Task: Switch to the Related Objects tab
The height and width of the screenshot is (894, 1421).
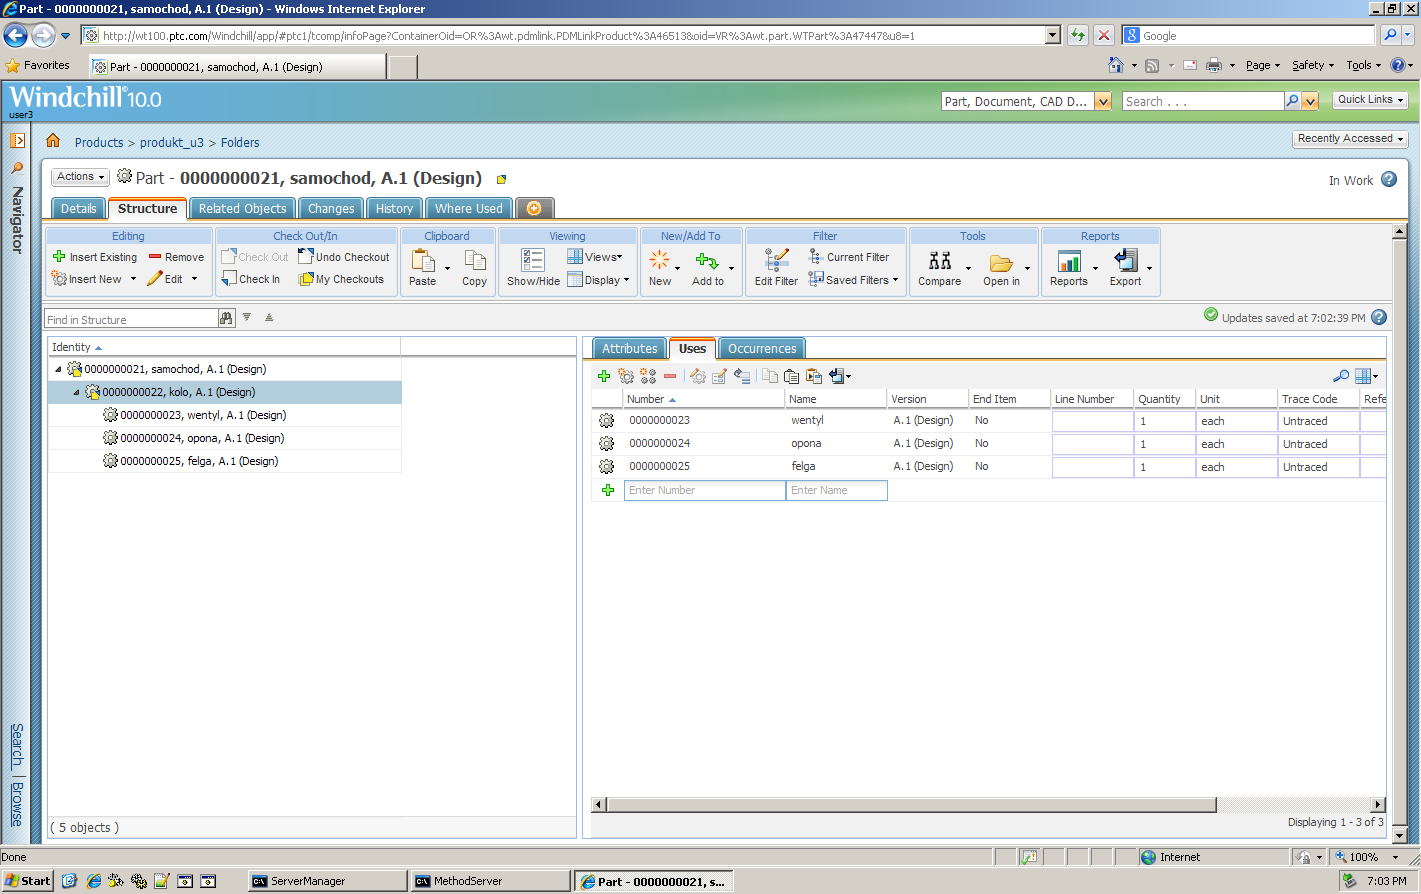Action: tap(242, 208)
